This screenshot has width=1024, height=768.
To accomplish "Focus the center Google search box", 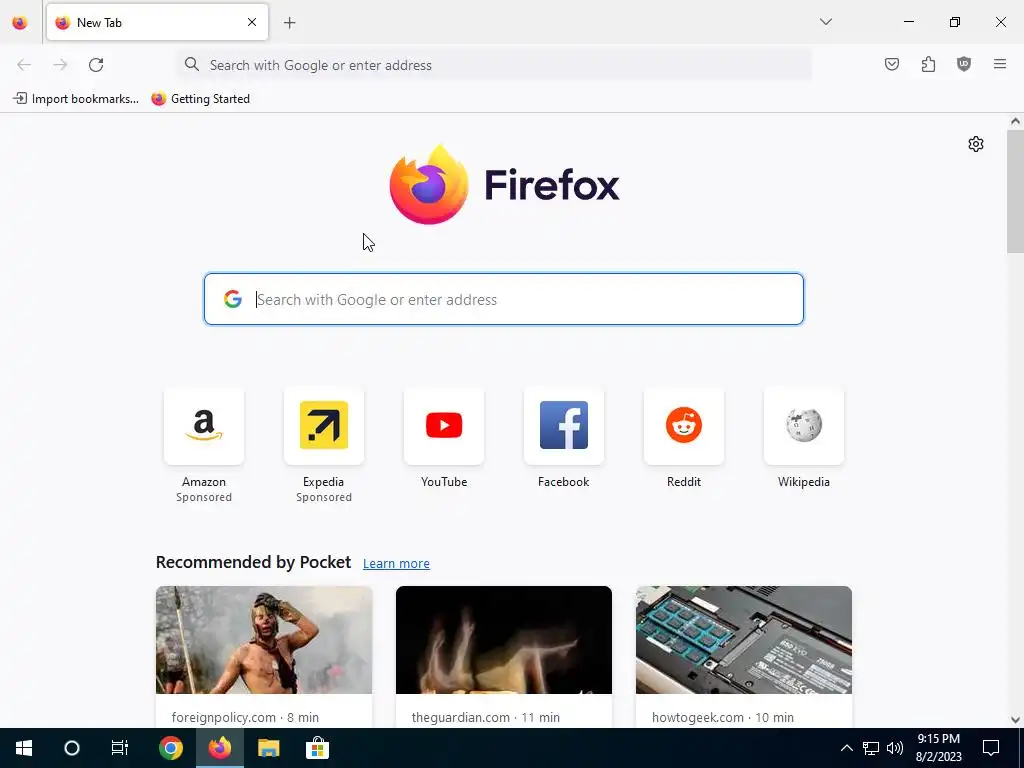I will pos(504,299).
